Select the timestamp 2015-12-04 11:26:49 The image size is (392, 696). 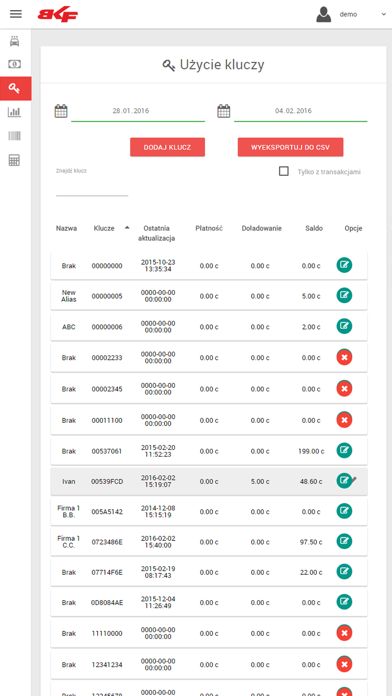coord(158,602)
